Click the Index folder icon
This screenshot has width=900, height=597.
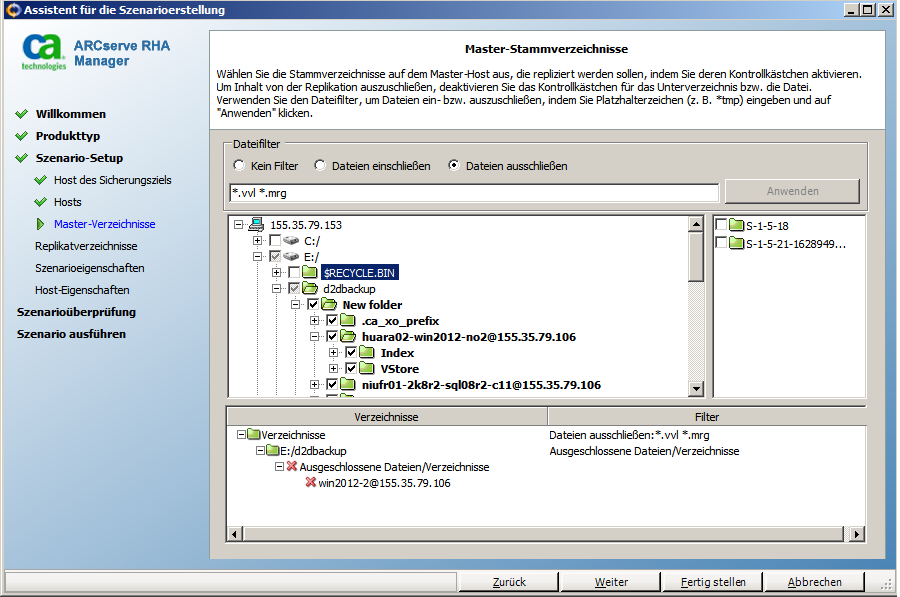click(x=367, y=353)
